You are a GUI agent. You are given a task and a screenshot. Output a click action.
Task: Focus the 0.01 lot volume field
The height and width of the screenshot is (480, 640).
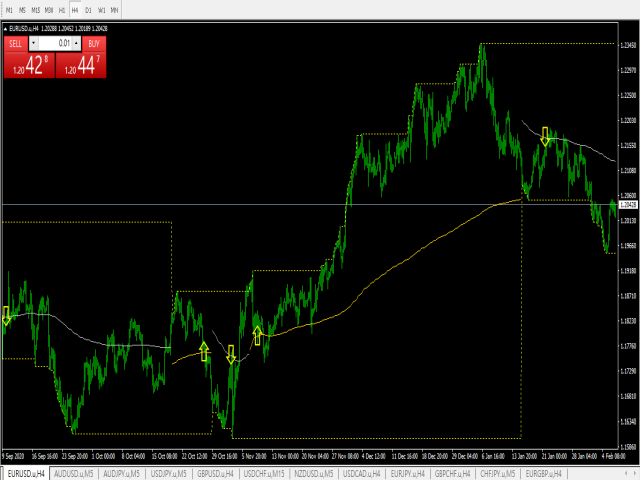point(55,43)
